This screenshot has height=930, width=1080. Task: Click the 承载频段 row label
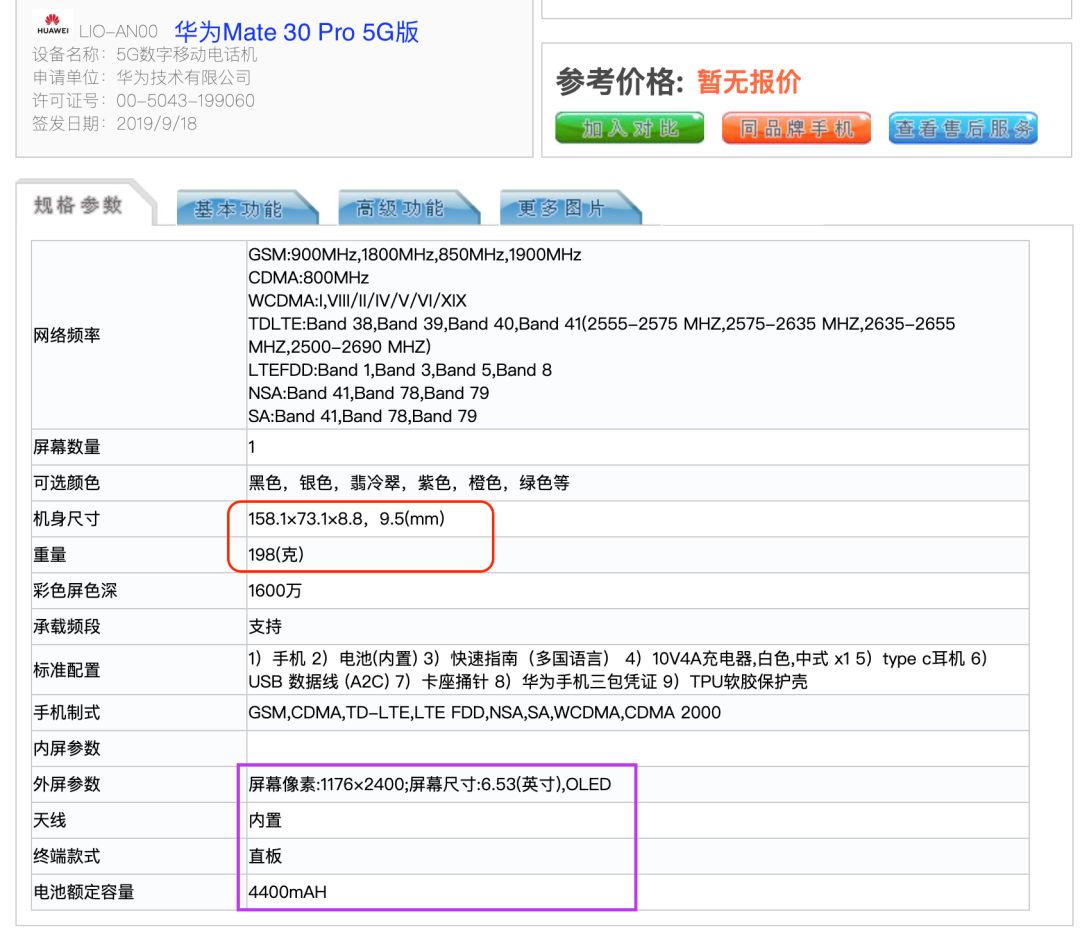point(67,626)
